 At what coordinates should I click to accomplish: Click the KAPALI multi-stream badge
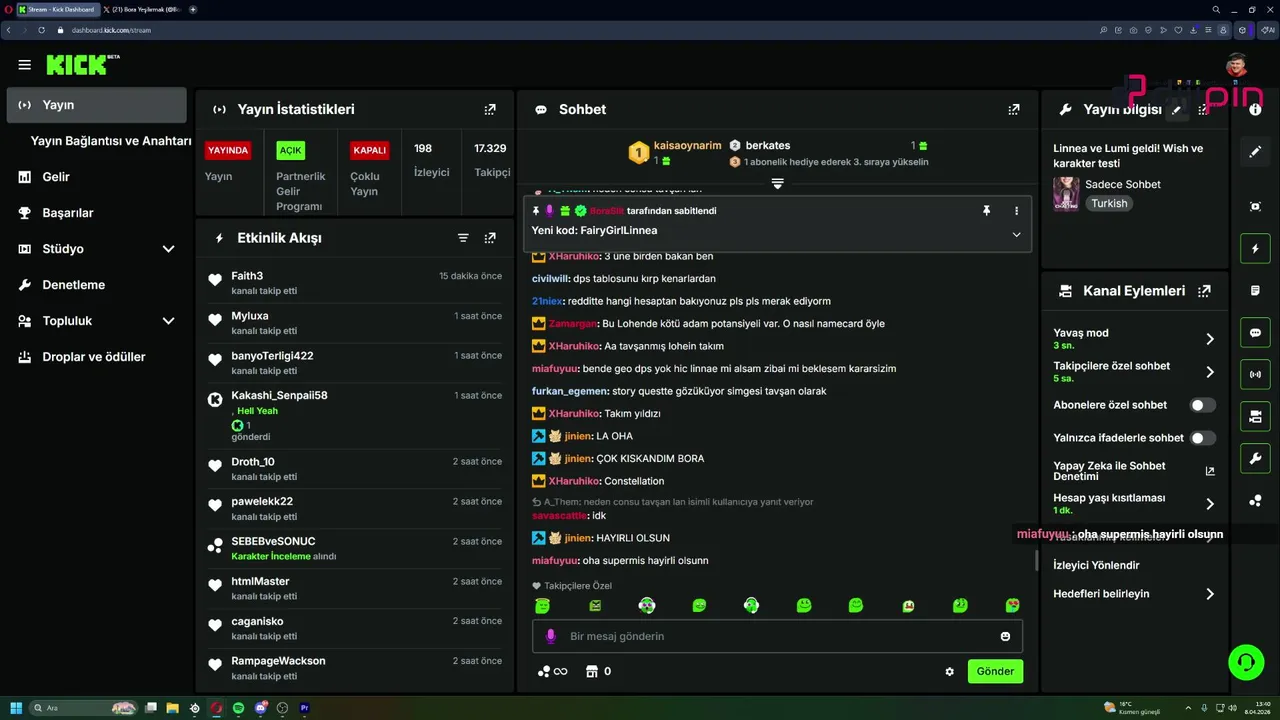click(x=370, y=151)
